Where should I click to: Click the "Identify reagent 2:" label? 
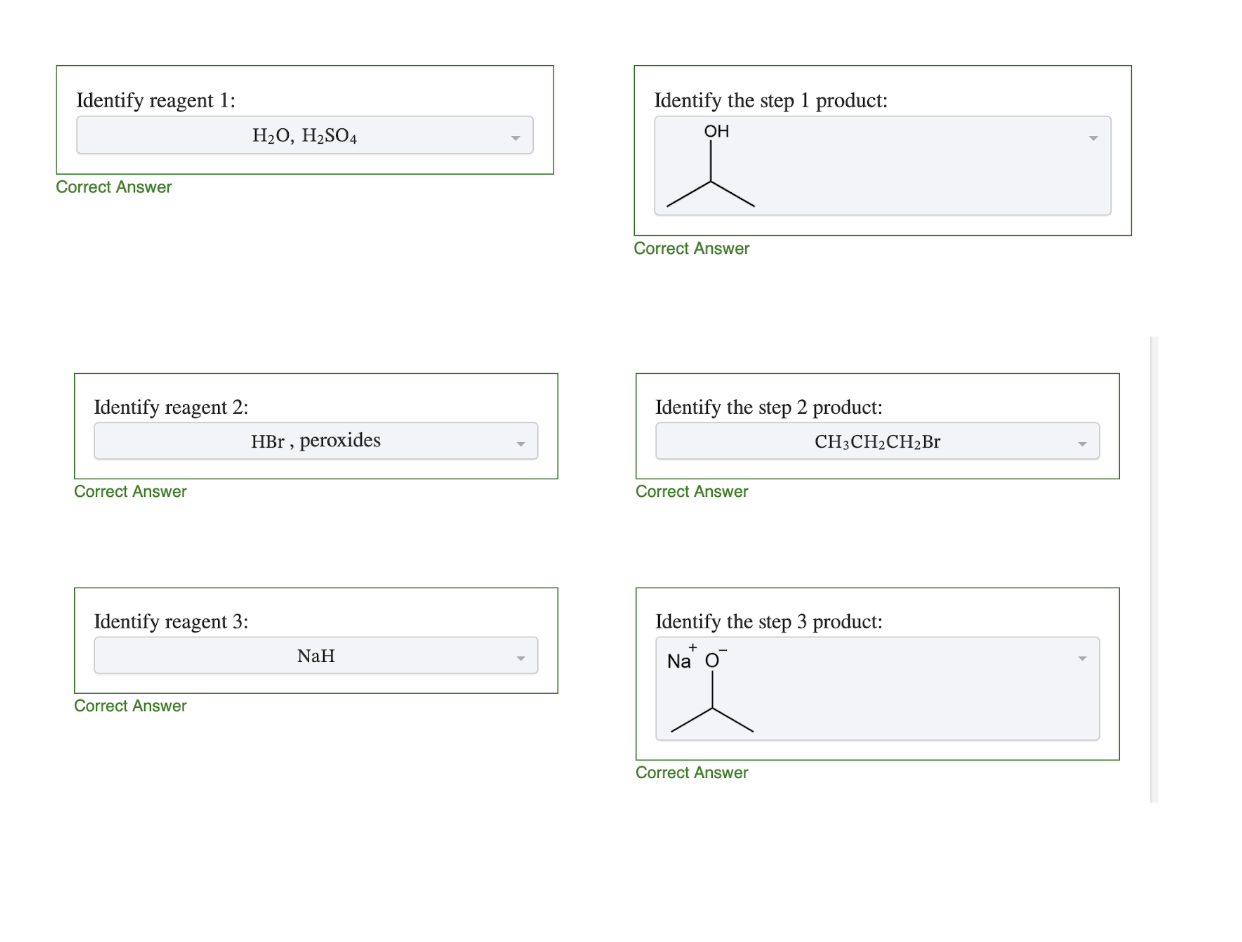click(x=171, y=407)
